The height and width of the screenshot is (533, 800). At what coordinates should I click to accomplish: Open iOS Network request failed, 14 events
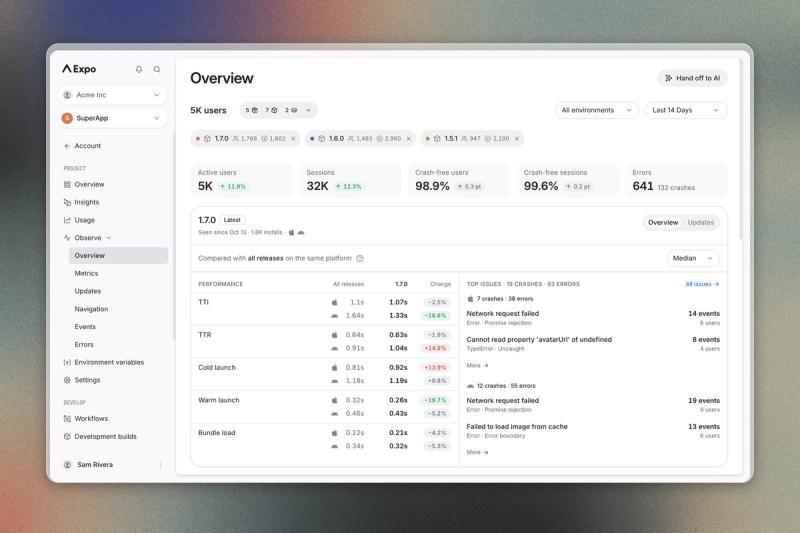click(x=593, y=318)
